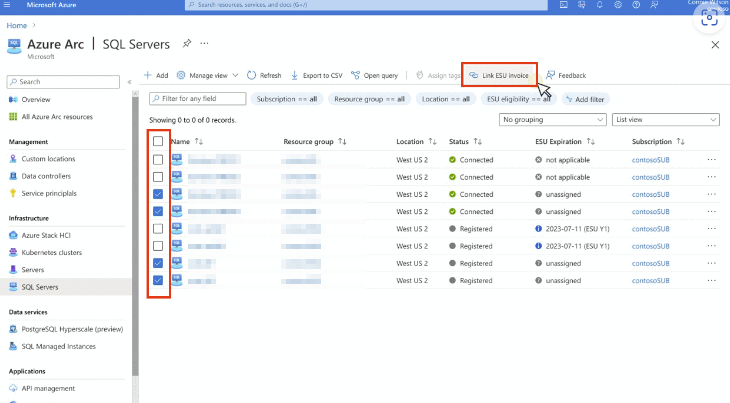
Task: Open the ellipsis menu of last Registered row
Action: [711, 280]
